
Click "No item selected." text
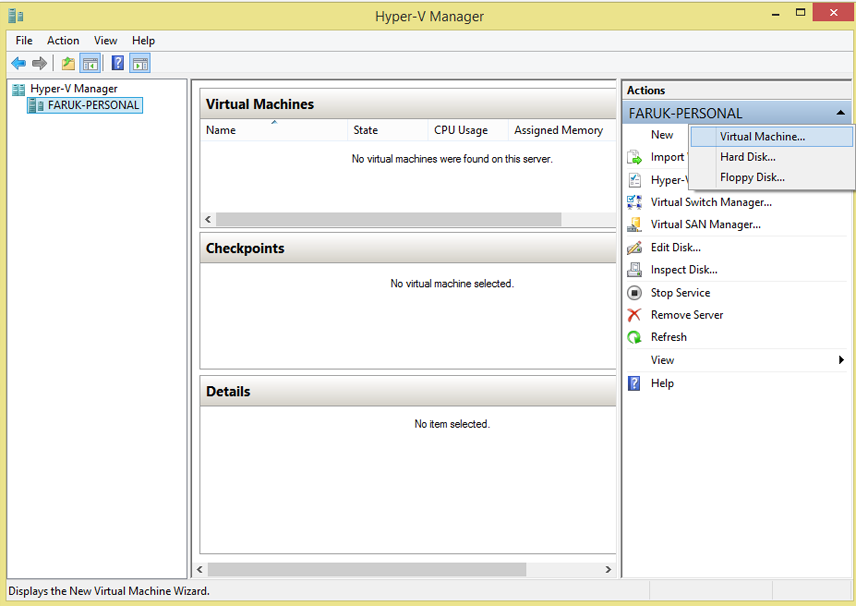pos(452,424)
